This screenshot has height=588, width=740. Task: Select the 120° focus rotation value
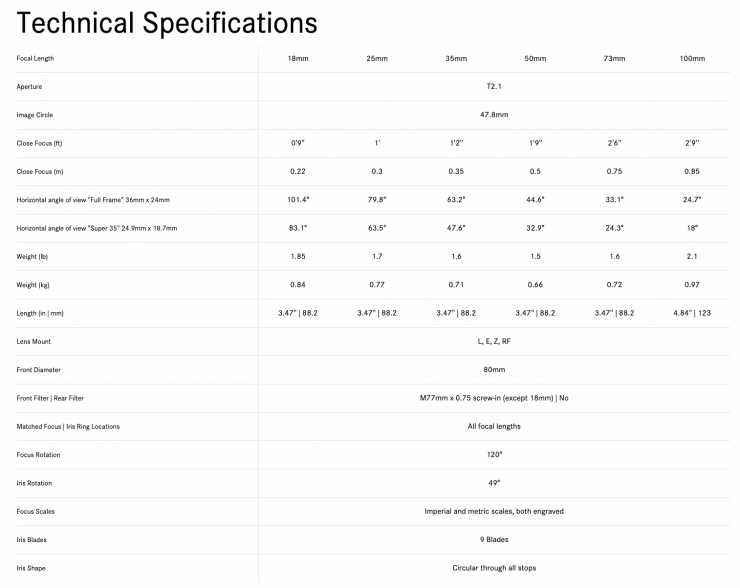[494, 455]
